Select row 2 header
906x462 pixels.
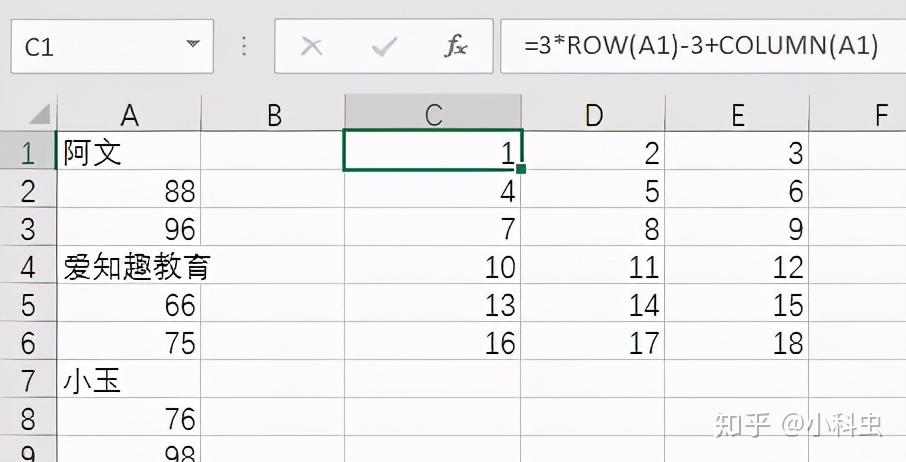point(28,189)
